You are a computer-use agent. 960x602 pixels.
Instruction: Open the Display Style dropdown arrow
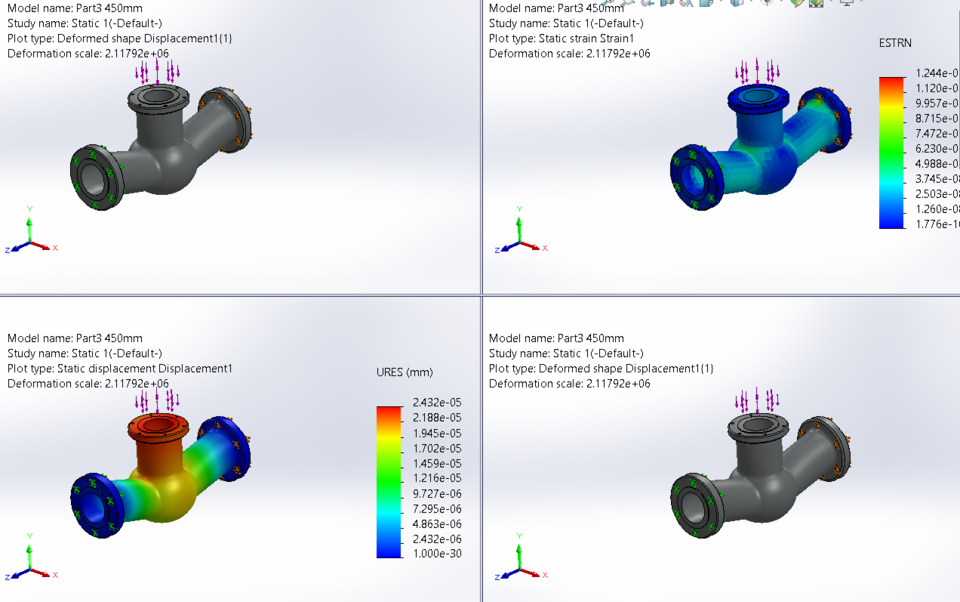tap(751, 5)
